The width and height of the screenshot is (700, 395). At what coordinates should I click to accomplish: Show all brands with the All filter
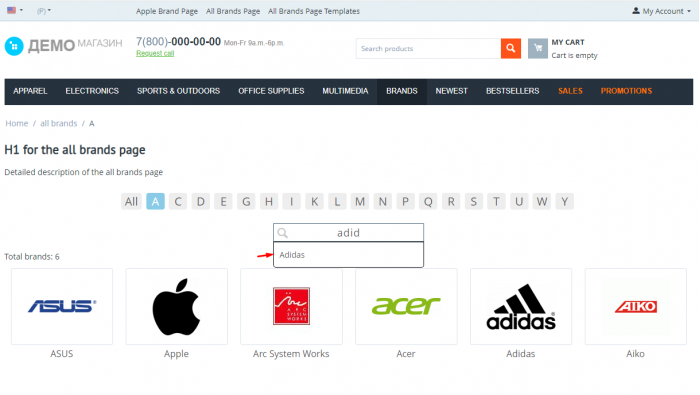coord(131,201)
